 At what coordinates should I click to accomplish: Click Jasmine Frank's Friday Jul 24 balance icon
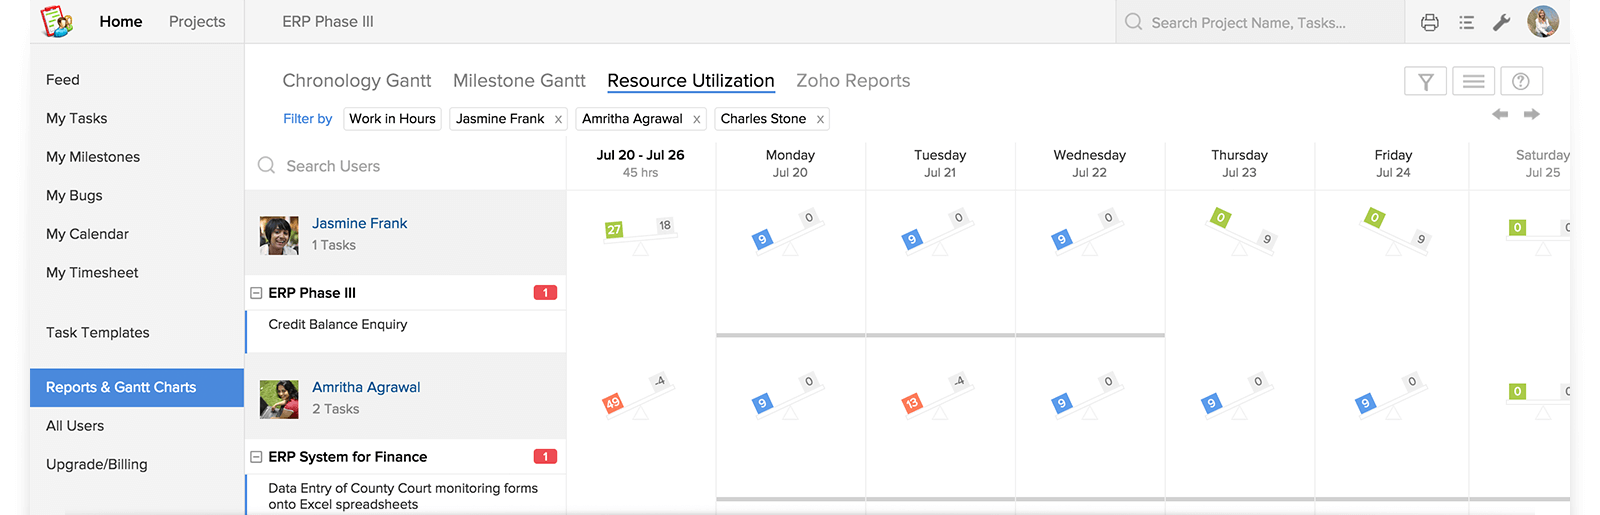tap(1396, 231)
